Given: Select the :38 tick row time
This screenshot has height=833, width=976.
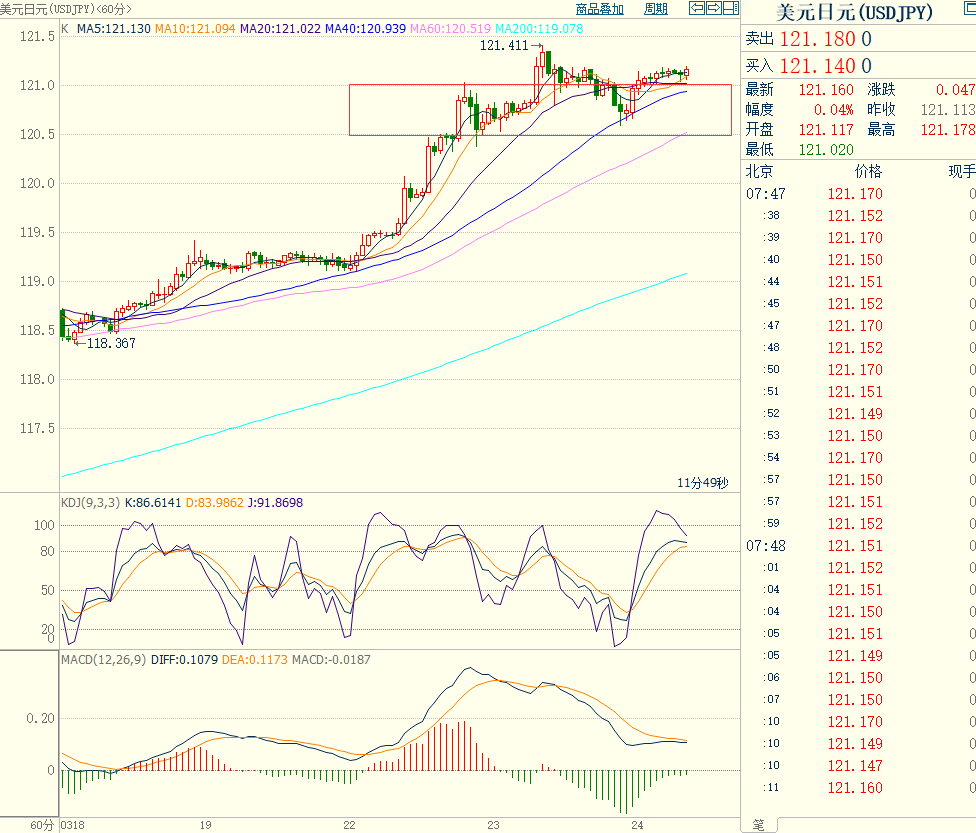Looking at the screenshot, I should pyautogui.click(x=772, y=215).
